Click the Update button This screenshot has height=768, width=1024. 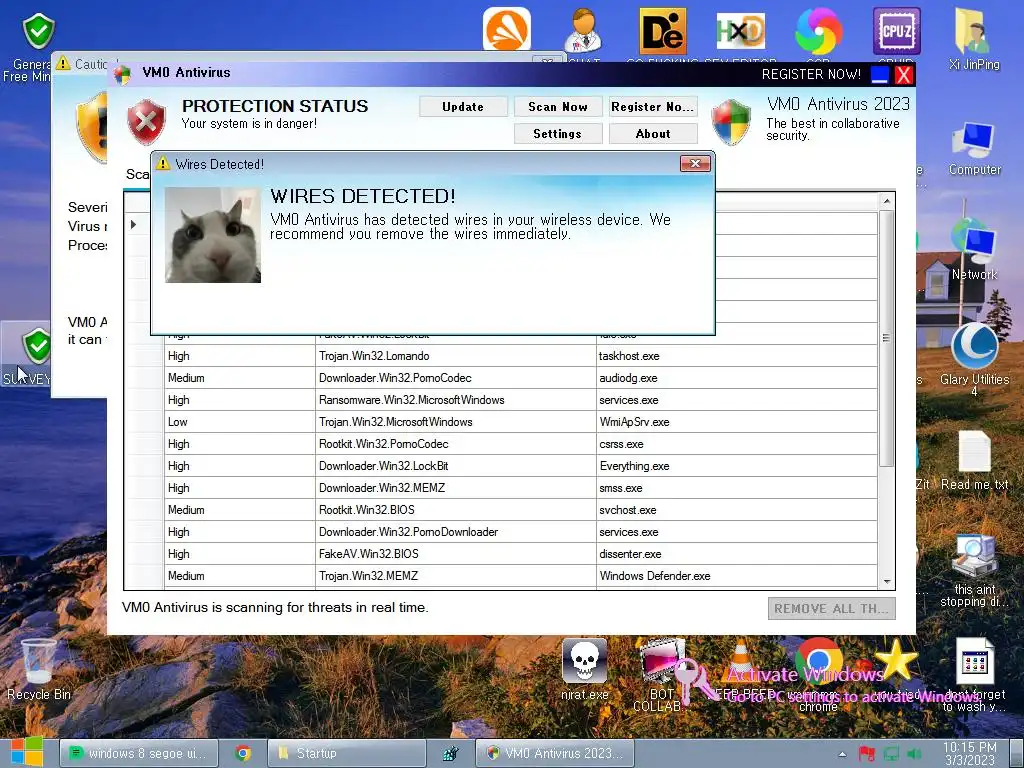(463, 106)
